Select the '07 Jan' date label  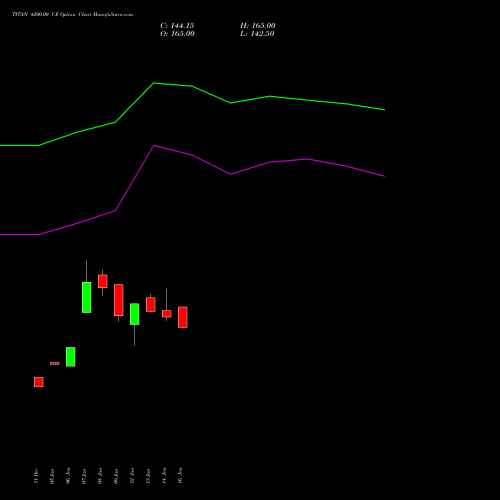click(x=84, y=476)
